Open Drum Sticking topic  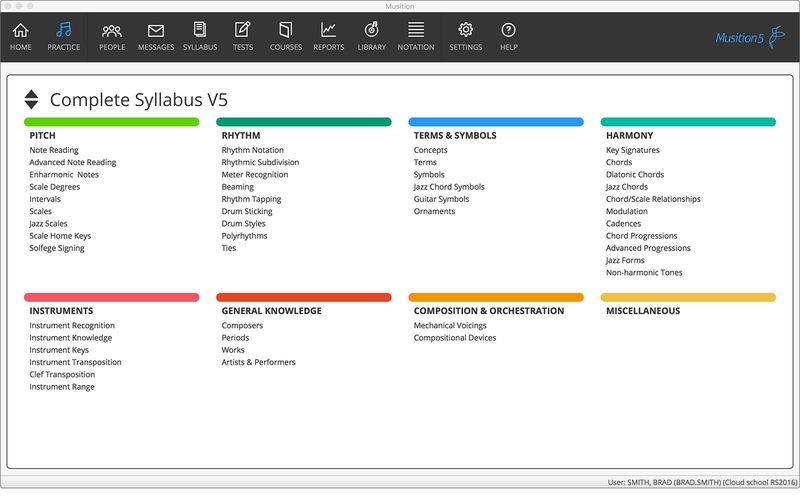(247, 211)
